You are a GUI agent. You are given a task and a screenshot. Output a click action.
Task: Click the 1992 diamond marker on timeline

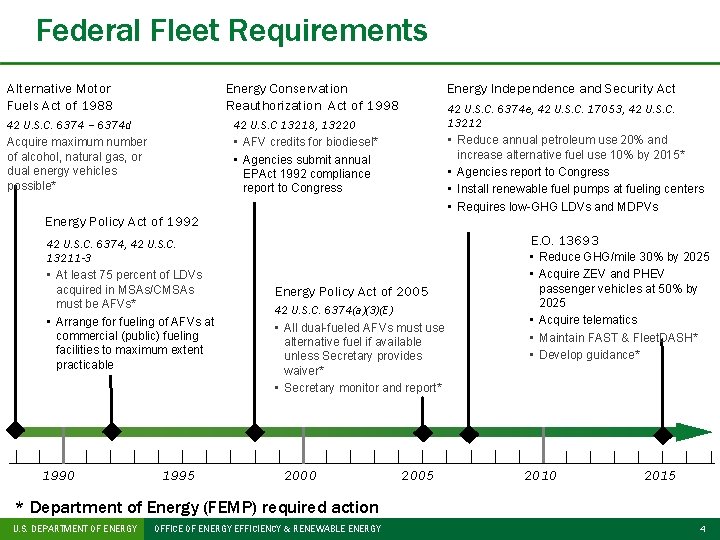click(112, 432)
